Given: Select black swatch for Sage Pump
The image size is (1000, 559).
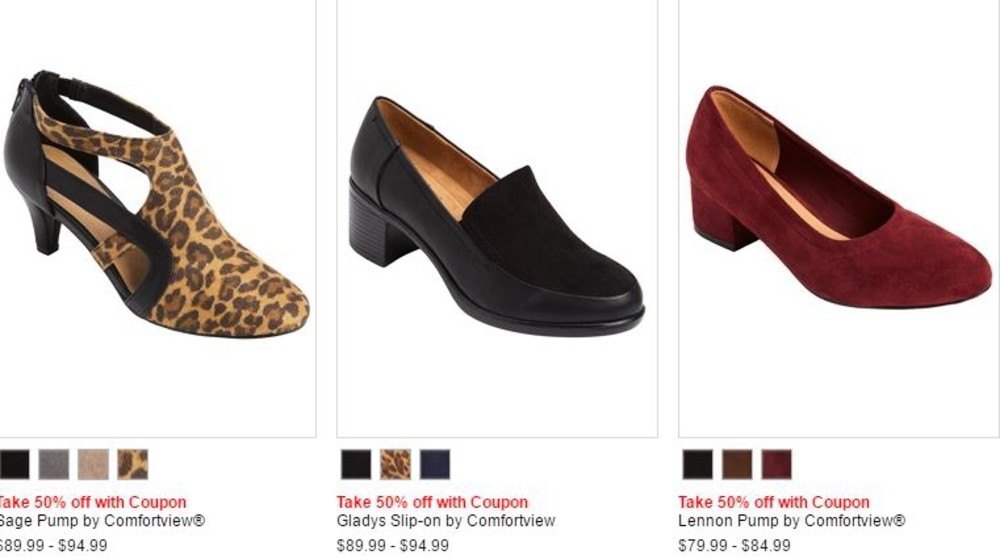Looking at the screenshot, I should [15, 465].
